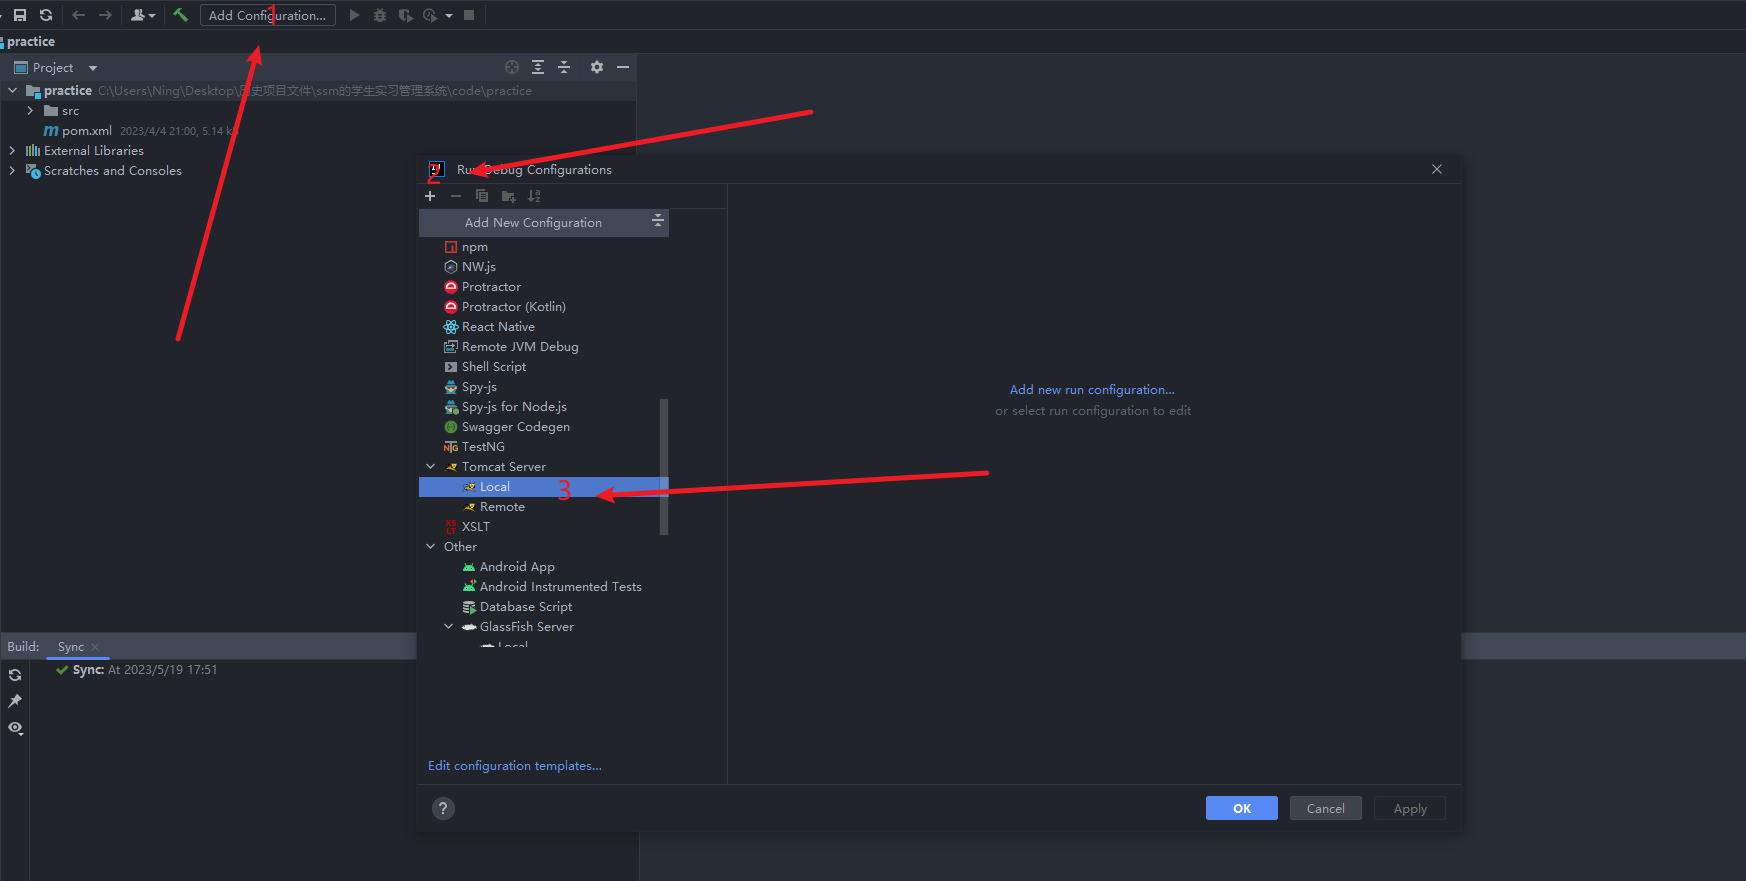Toggle the pin tab icon in Build panel
Image resolution: width=1746 pixels, height=881 pixels.
click(x=15, y=701)
